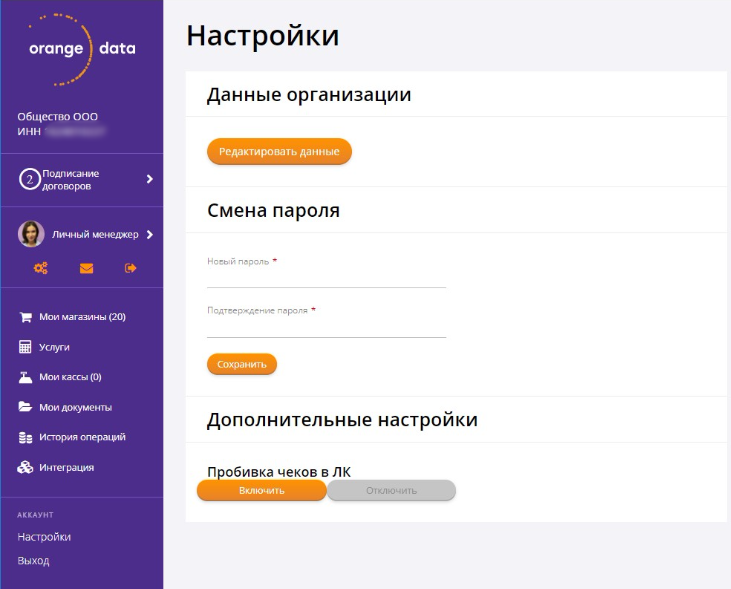Click the orange gears settings icon
Image resolution: width=731 pixels, height=589 pixels.
pos(41,268)
